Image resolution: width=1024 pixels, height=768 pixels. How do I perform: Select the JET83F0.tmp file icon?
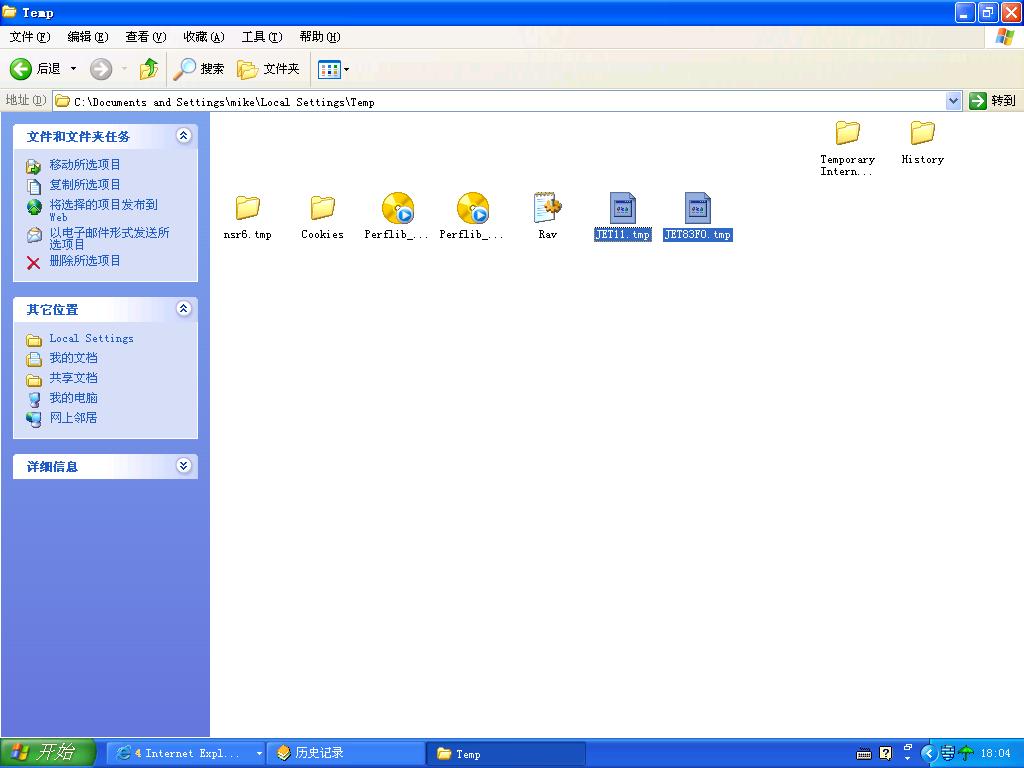point(697,208)
